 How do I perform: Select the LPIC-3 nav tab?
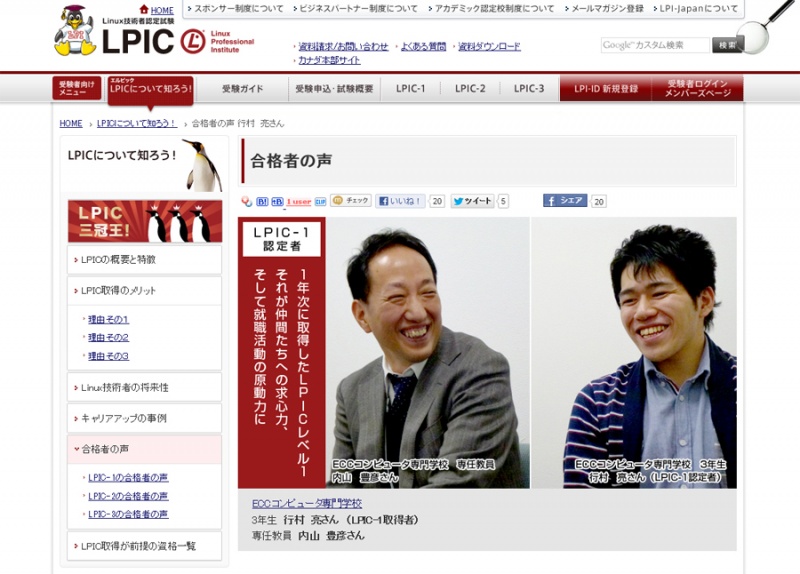[529, 89]
